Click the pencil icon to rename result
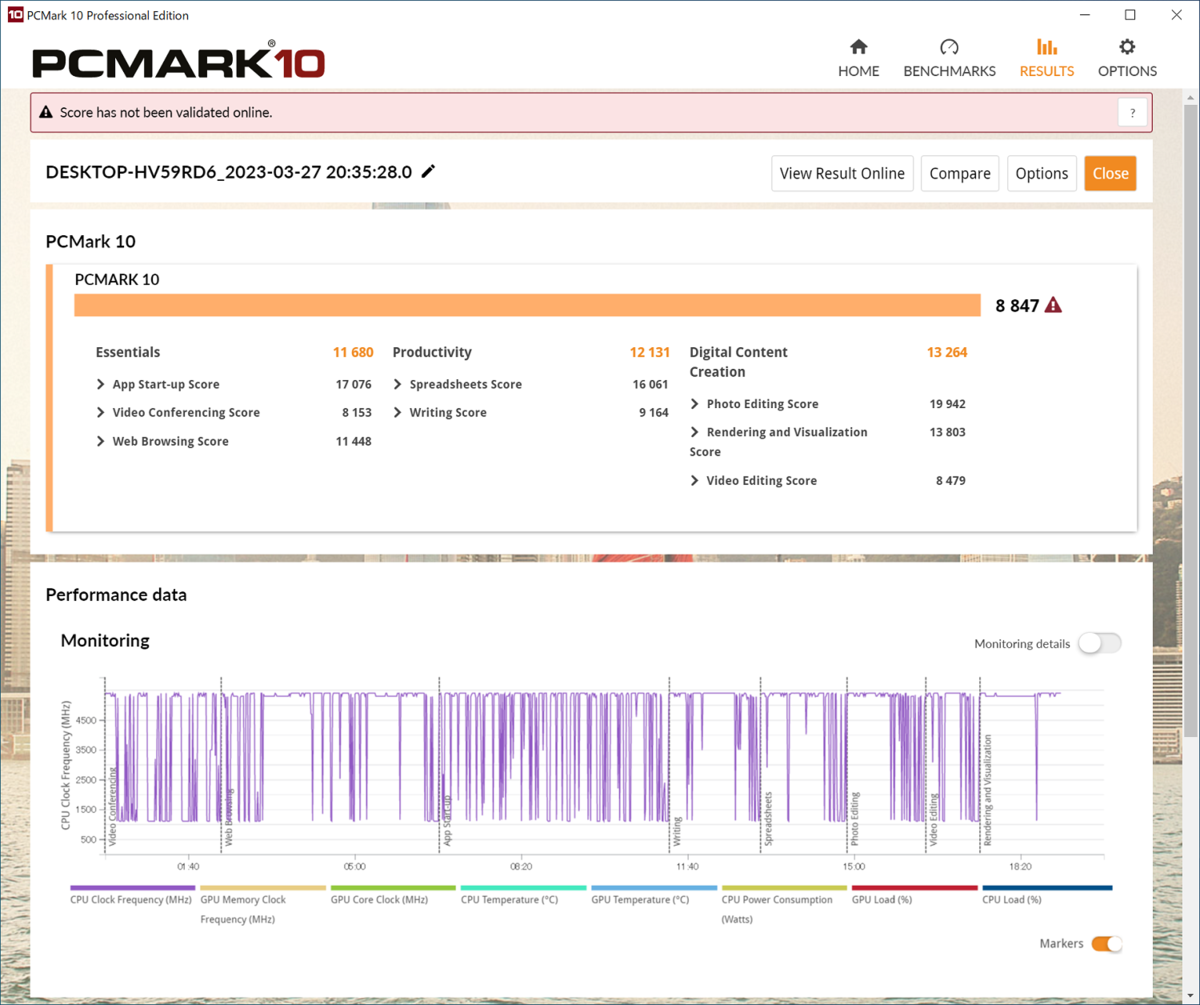Screen dimensions: 1200x1005 (428, 171)
